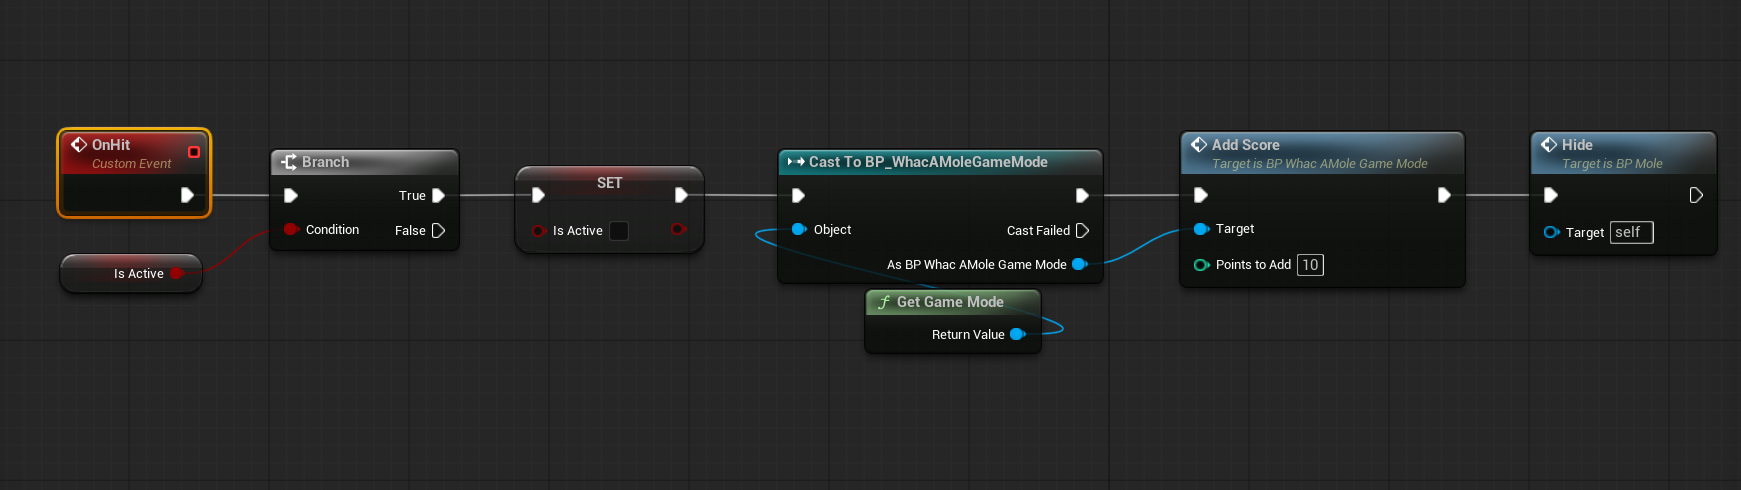The width and height of the screenshot is (1741, 490).
Task: Click the Cast node Object input pin
Action: tap(799, 229)
